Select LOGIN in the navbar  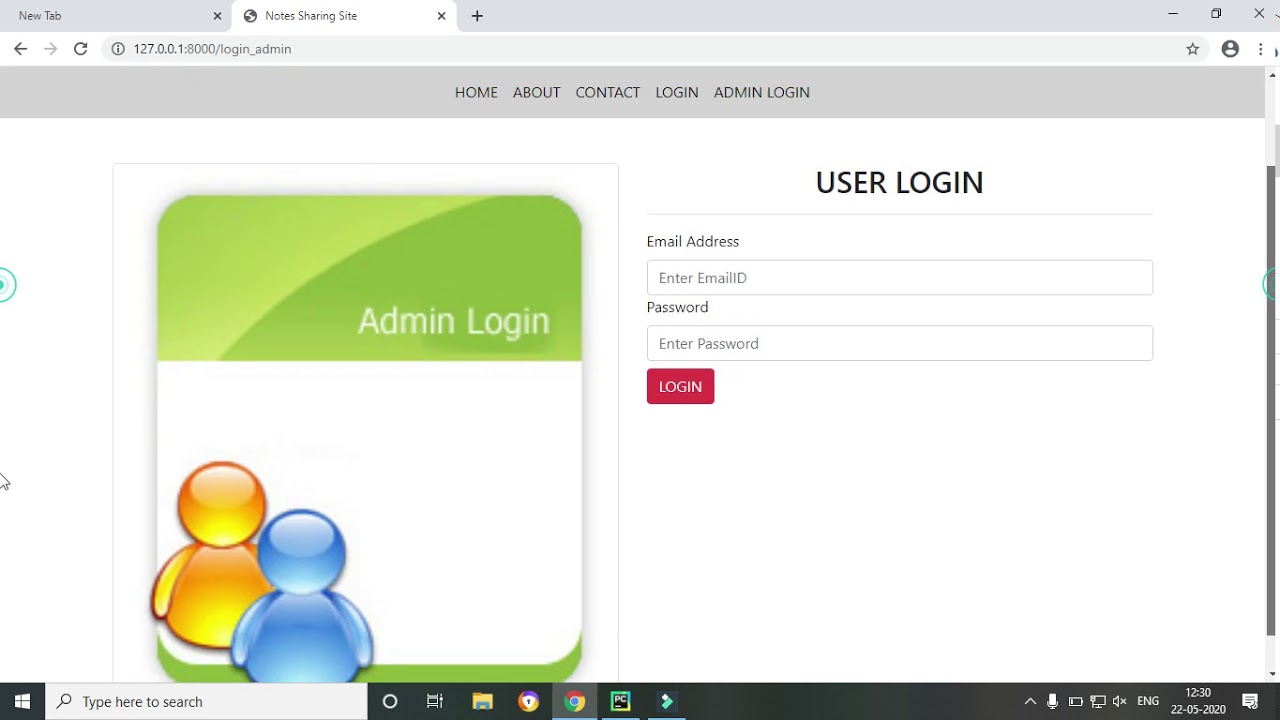click(677, 92)
